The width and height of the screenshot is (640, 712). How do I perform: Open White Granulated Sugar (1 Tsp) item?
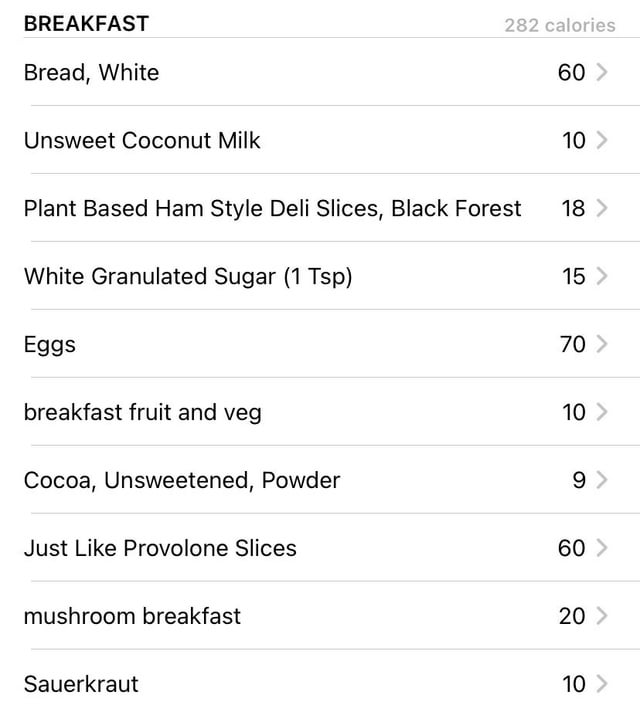coord(188,277)
